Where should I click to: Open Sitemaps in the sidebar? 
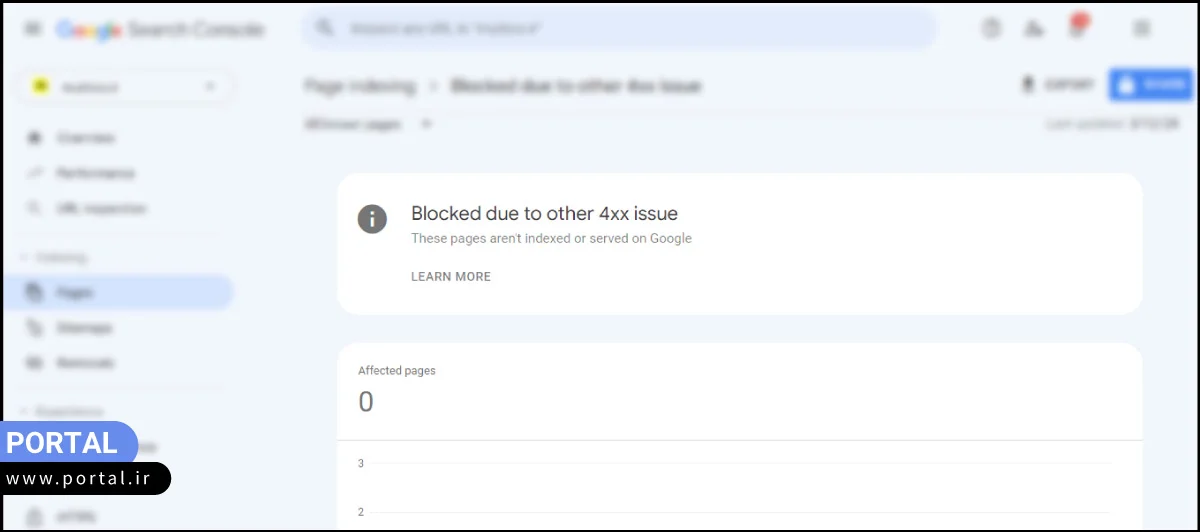tap(84, 328)
